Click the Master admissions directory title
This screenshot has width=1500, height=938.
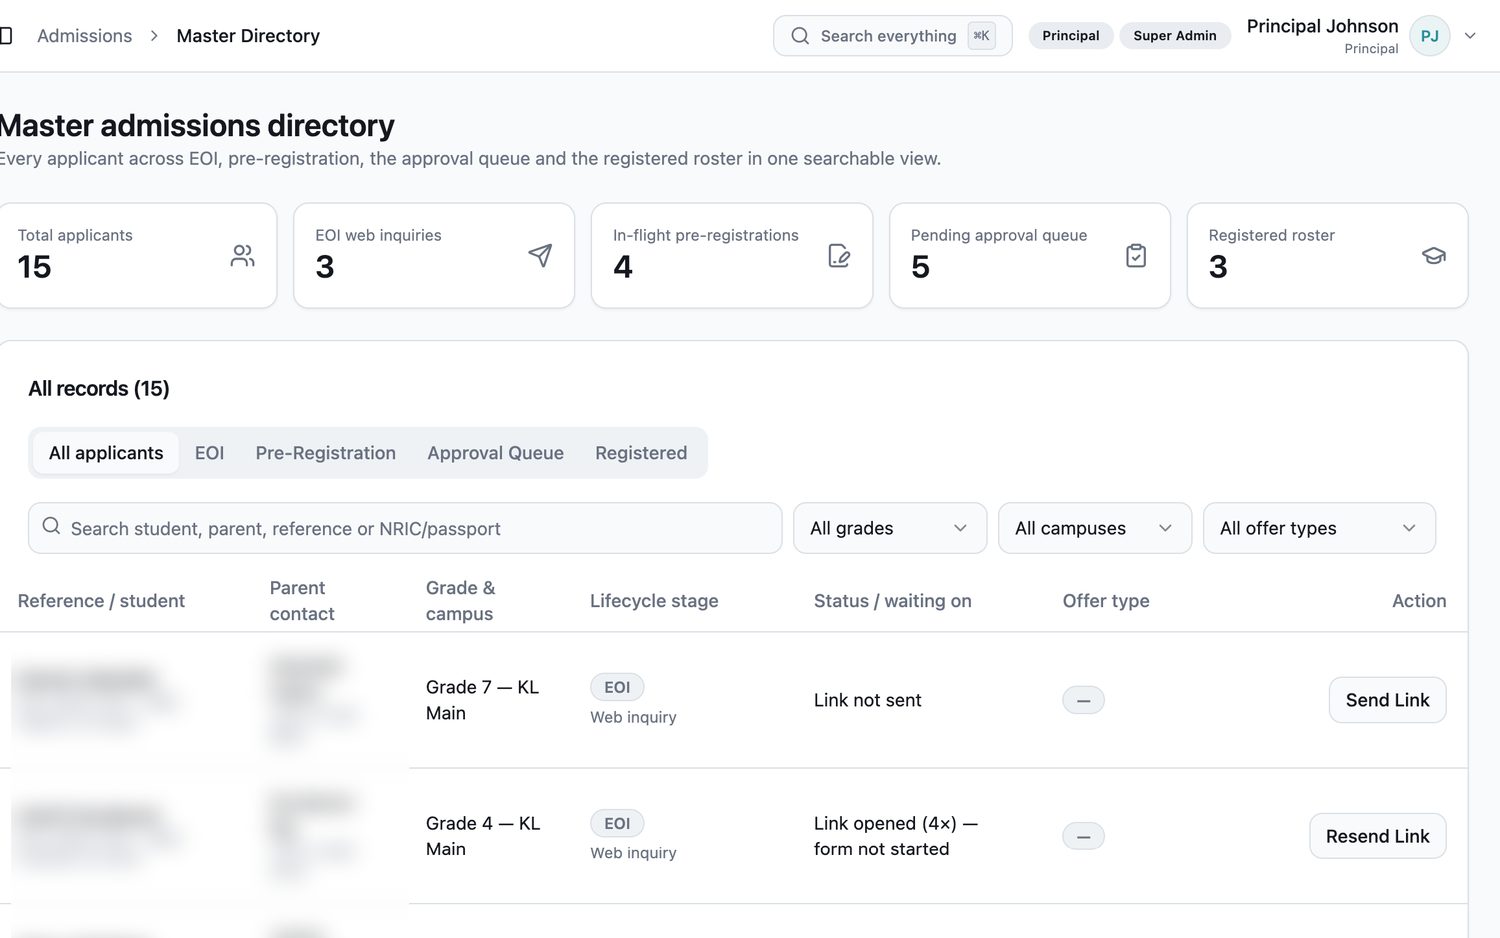(197, 126)
